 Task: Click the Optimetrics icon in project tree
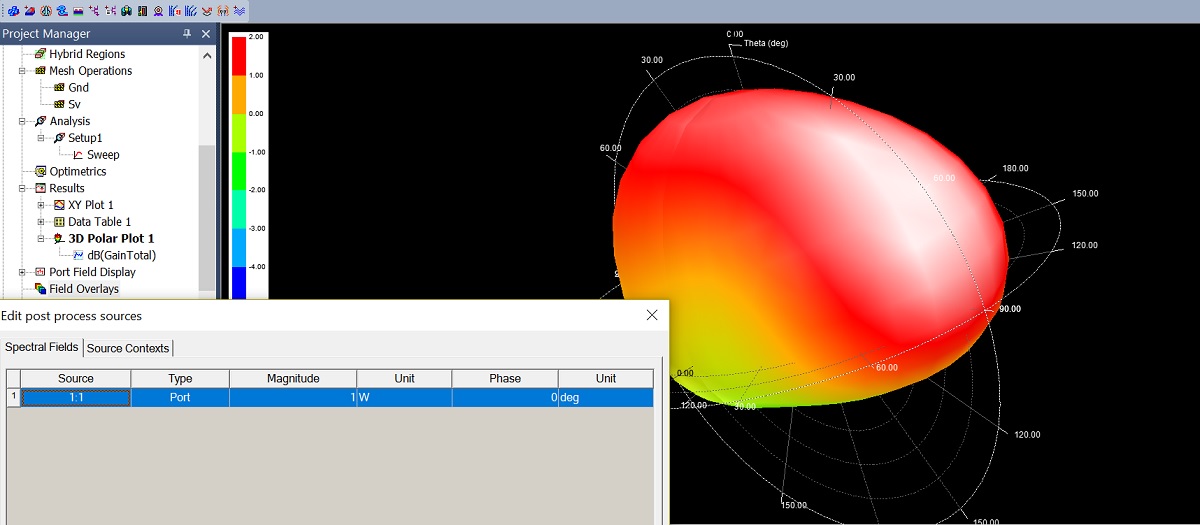pyautogui.click(x=40, y=172)
